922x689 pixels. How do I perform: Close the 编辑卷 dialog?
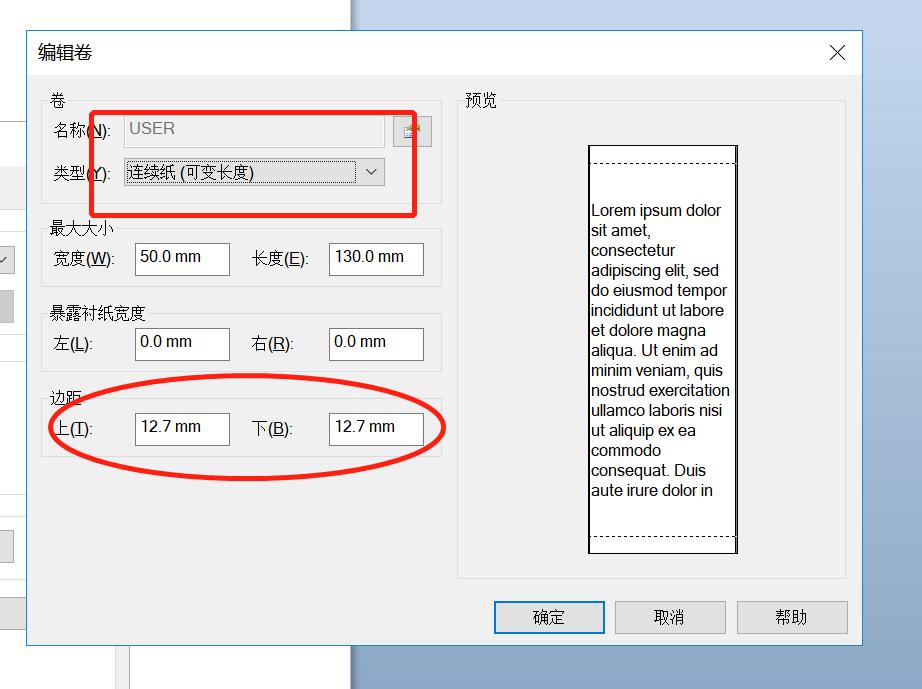837,53
